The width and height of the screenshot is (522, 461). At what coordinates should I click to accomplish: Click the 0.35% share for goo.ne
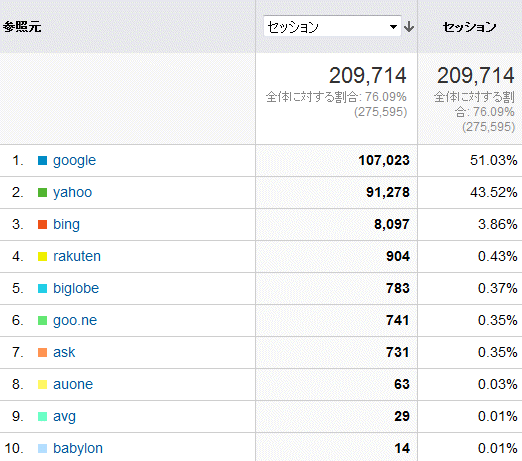498,321
